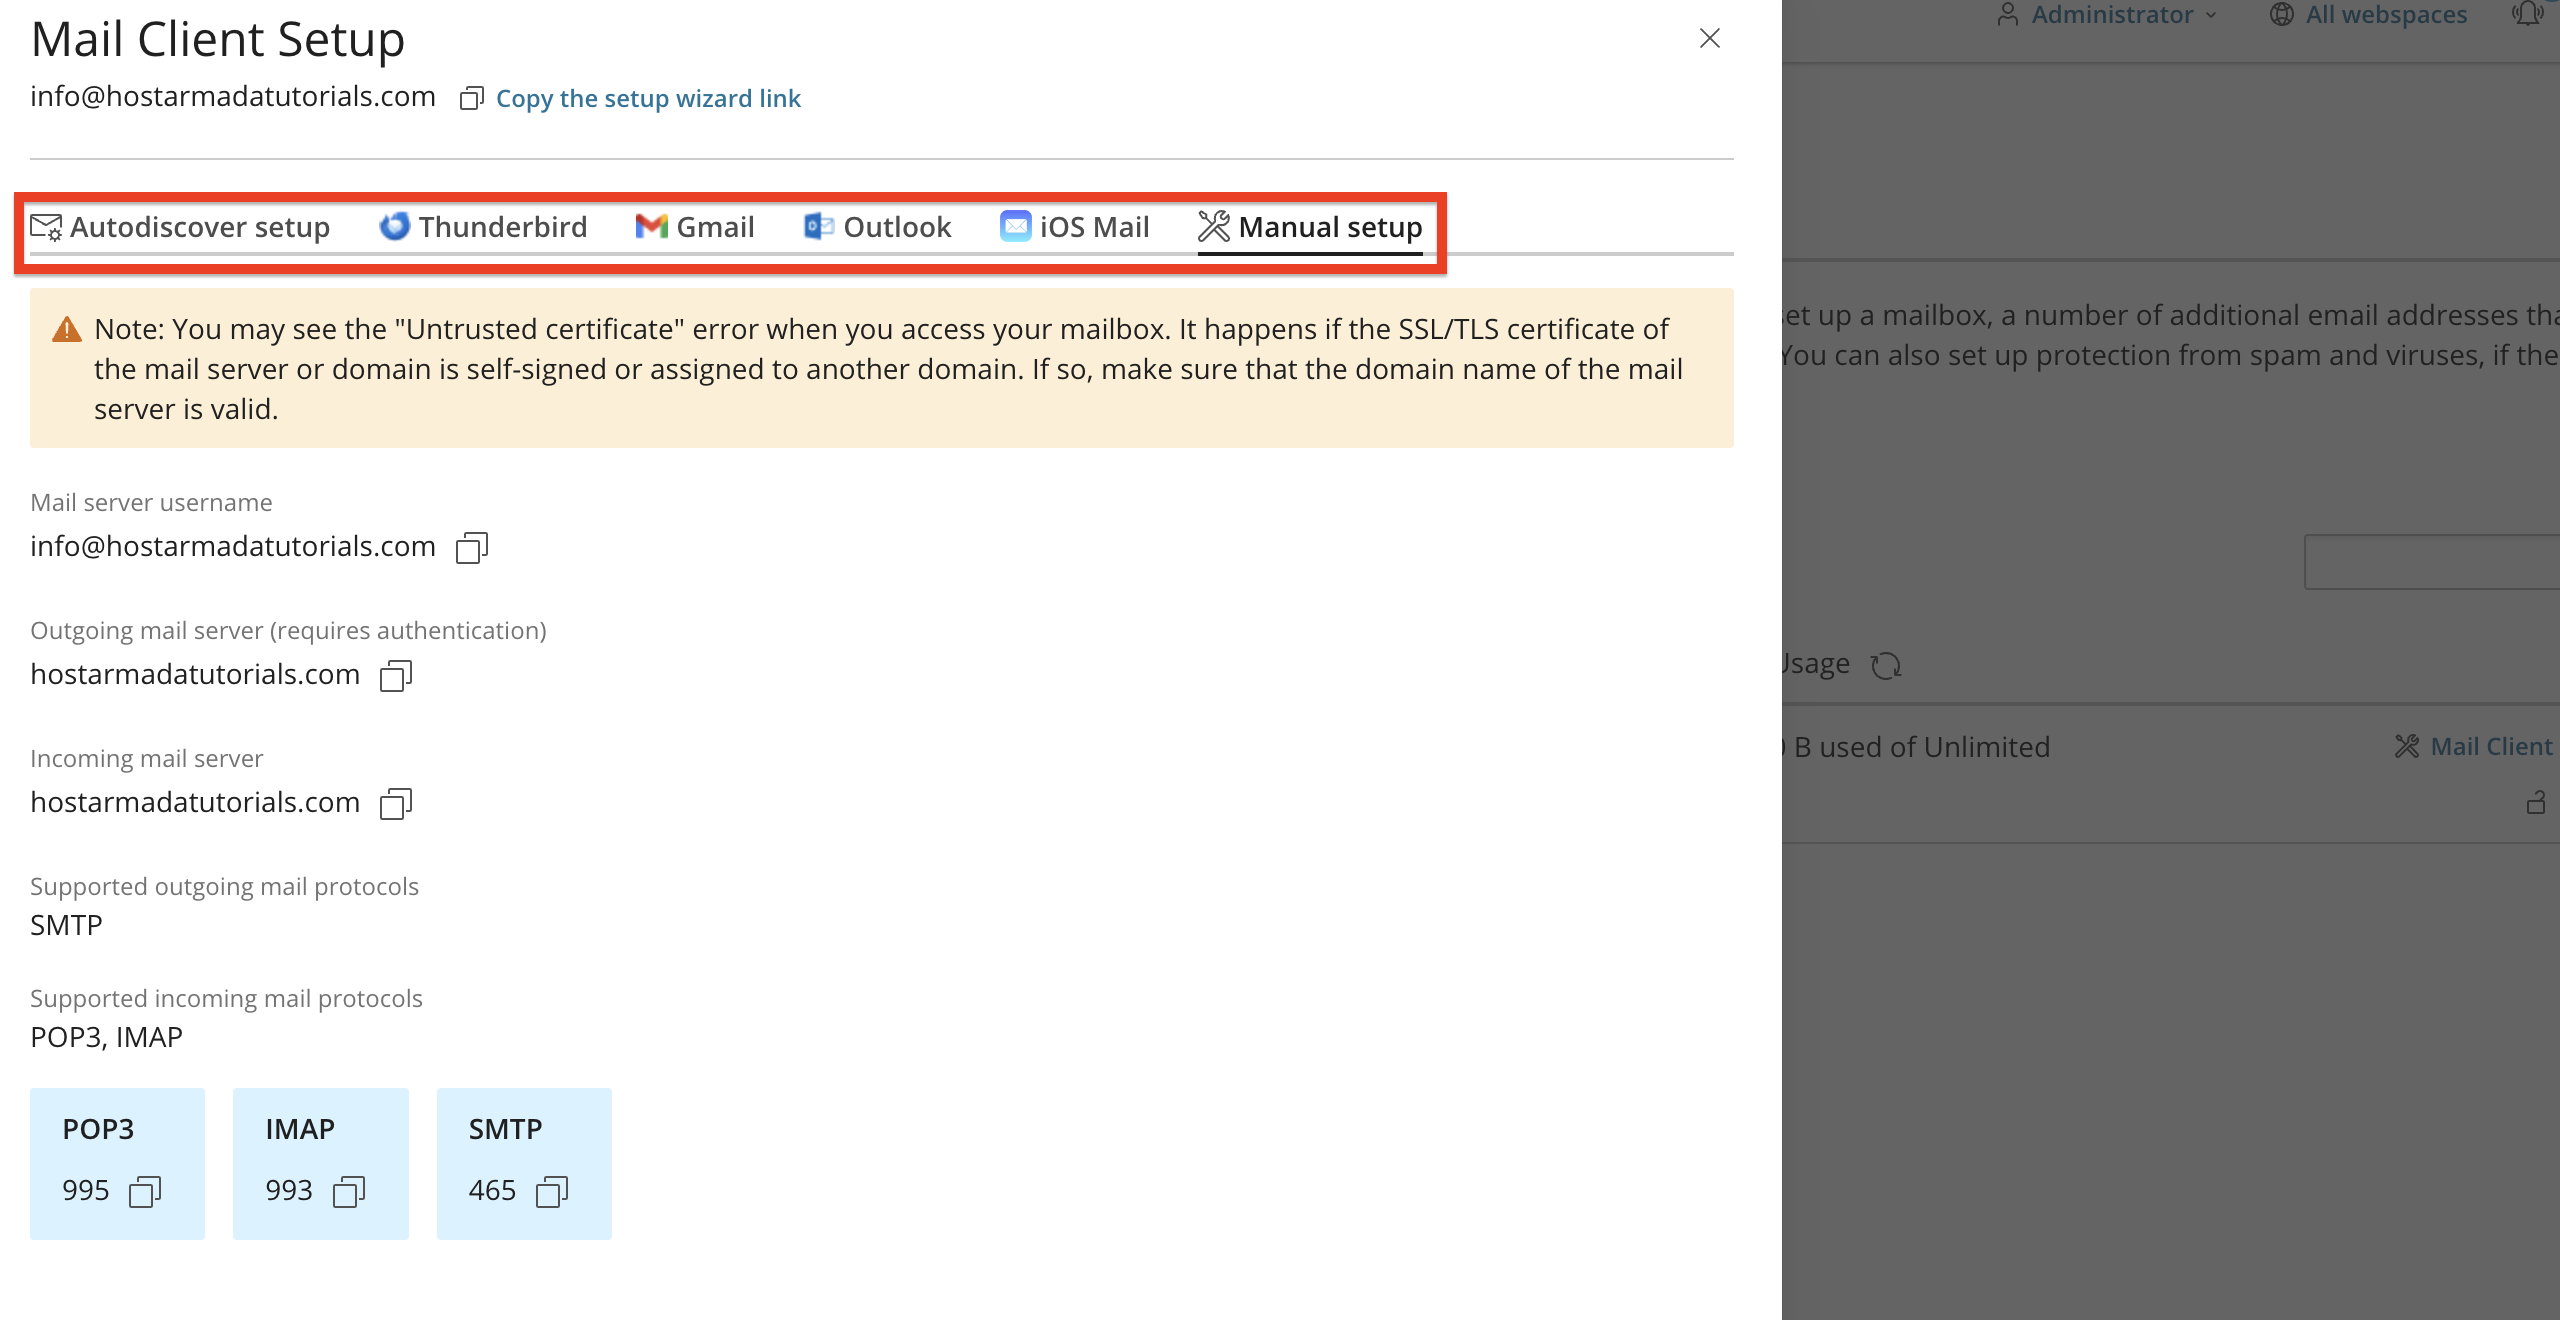The height and width of the screenshot is (1320, 2560).
Task: Click the lock icon below Mail Client link
Action: coord(2536,802)
